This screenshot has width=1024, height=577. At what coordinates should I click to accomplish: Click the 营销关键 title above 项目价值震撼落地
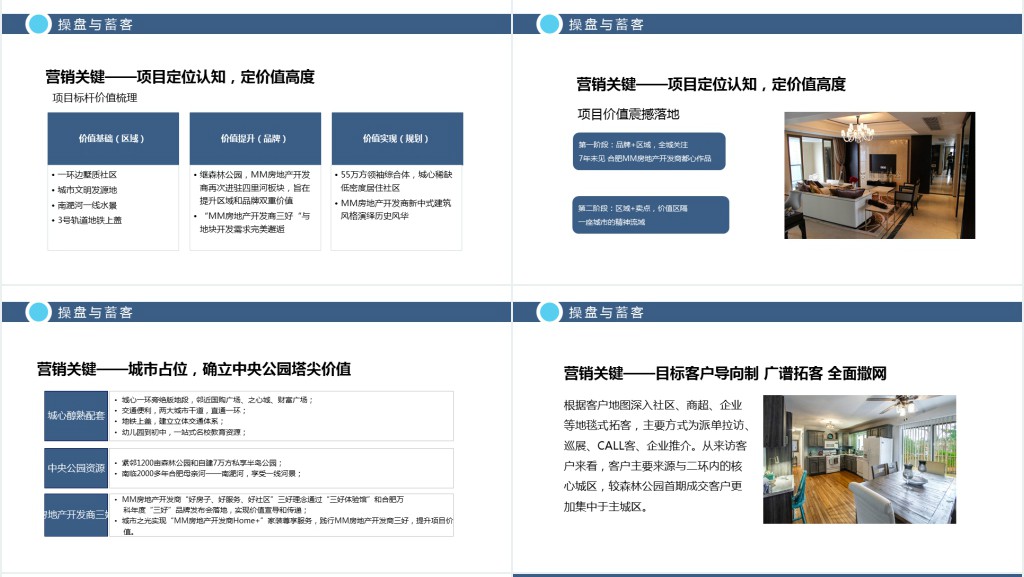pyautogui.click(x=711, y=84)
